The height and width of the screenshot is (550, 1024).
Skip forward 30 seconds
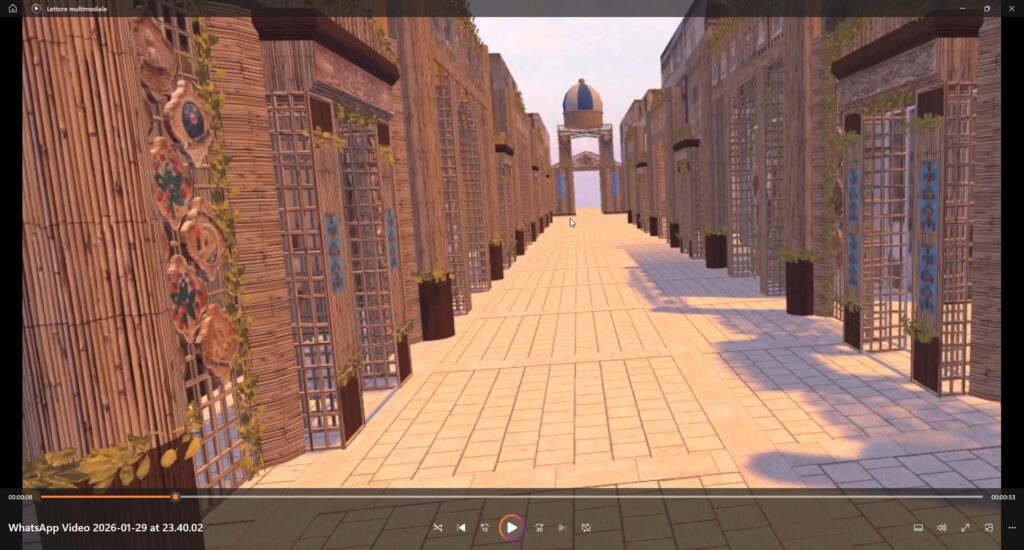click(538, 527)
